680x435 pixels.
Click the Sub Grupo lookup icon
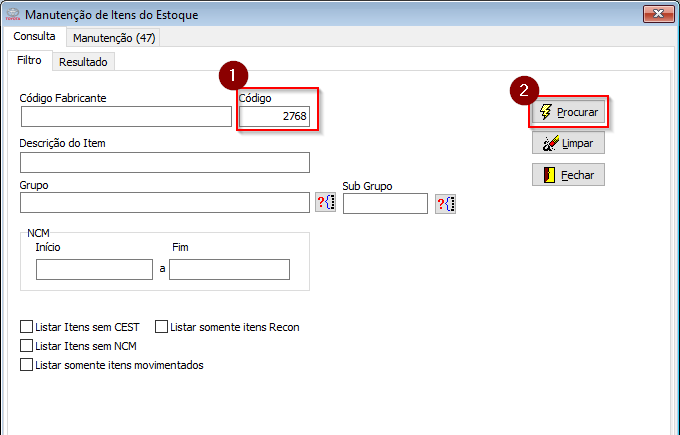[x=445, y=204]
